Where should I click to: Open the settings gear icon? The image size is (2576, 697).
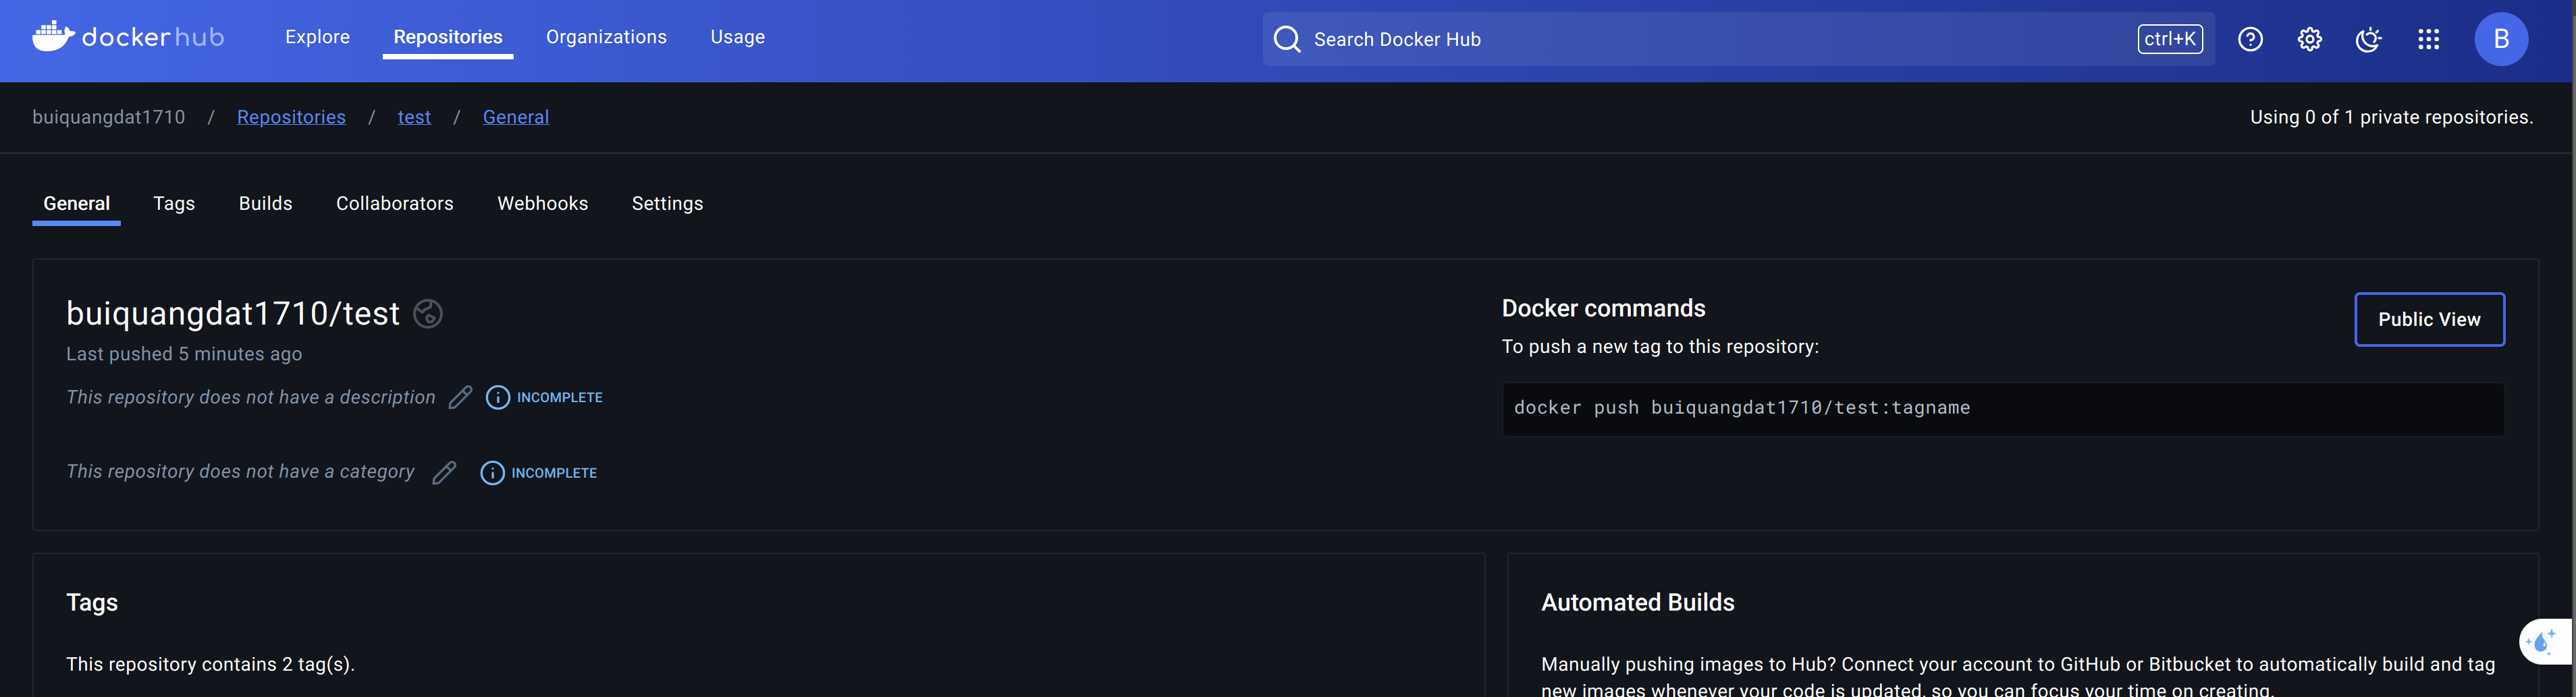click(x=2309, y=39)
